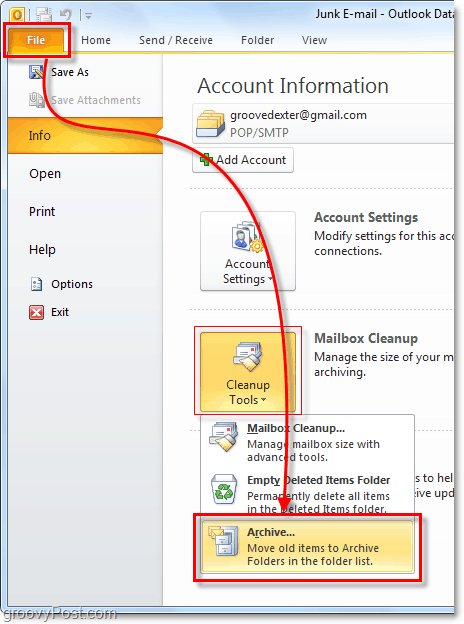
Task: Click the Send/Receive All Folders quick access icon
Action: pyautogui.click(x=44, y=15)
